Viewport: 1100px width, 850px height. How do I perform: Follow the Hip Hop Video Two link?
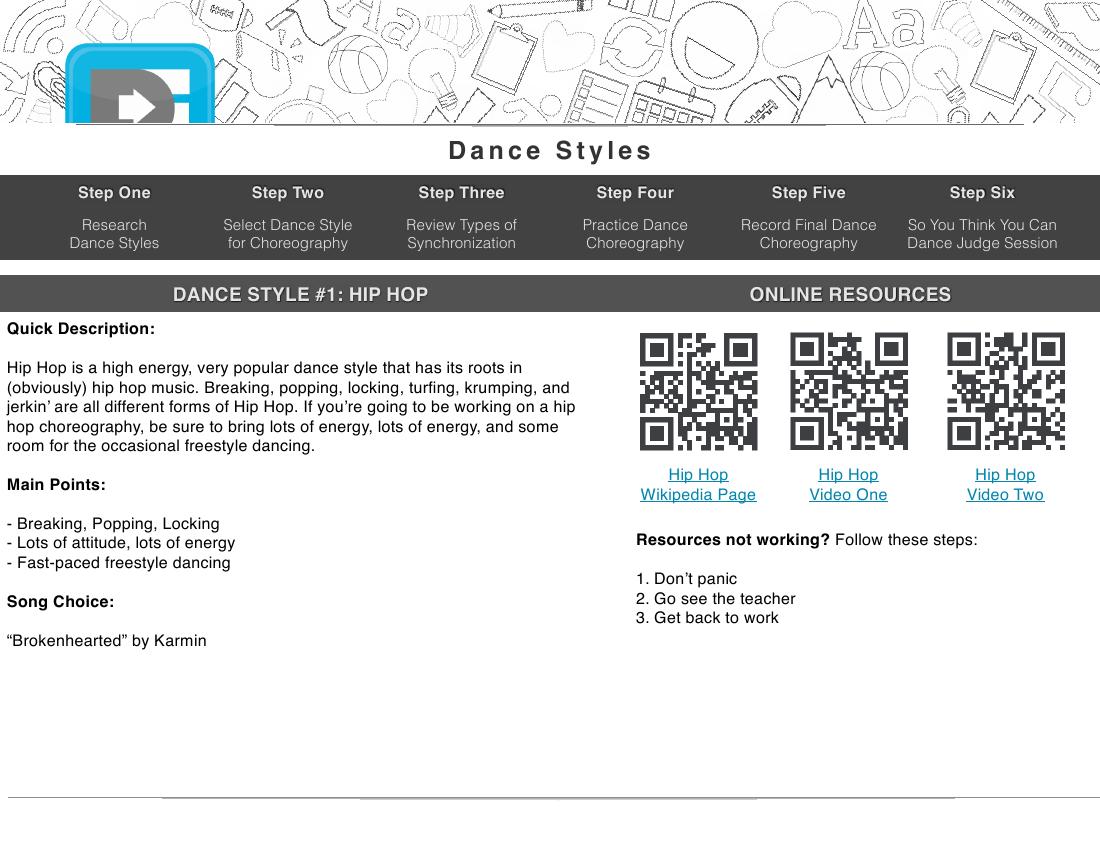pyautogui.click(x=1005, y=485)
